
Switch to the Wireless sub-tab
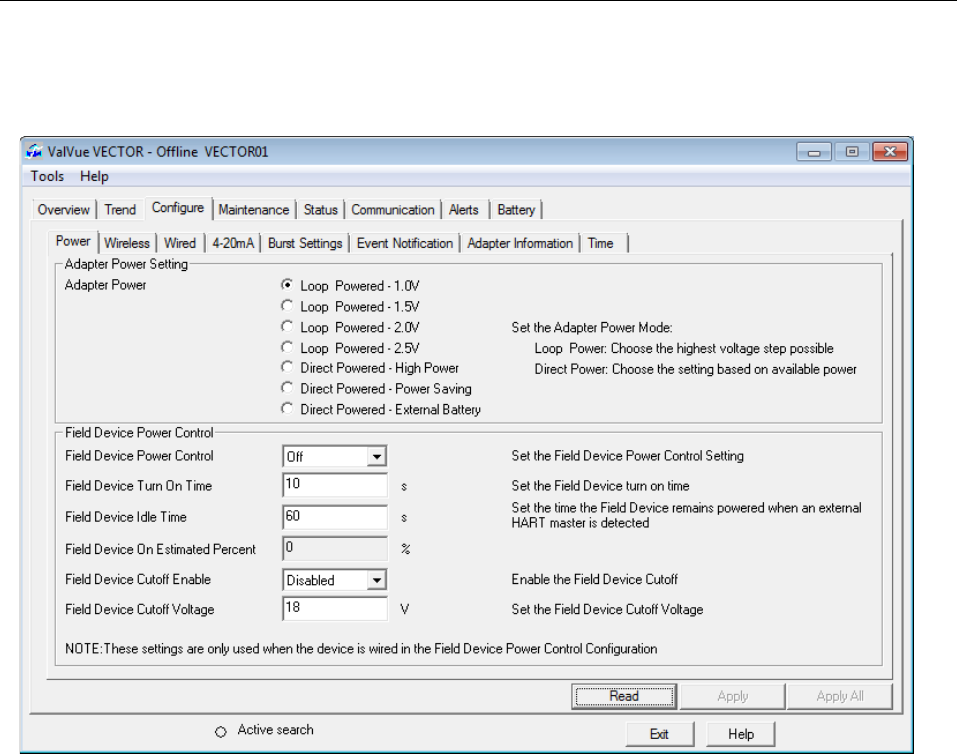tap(127, 244)
